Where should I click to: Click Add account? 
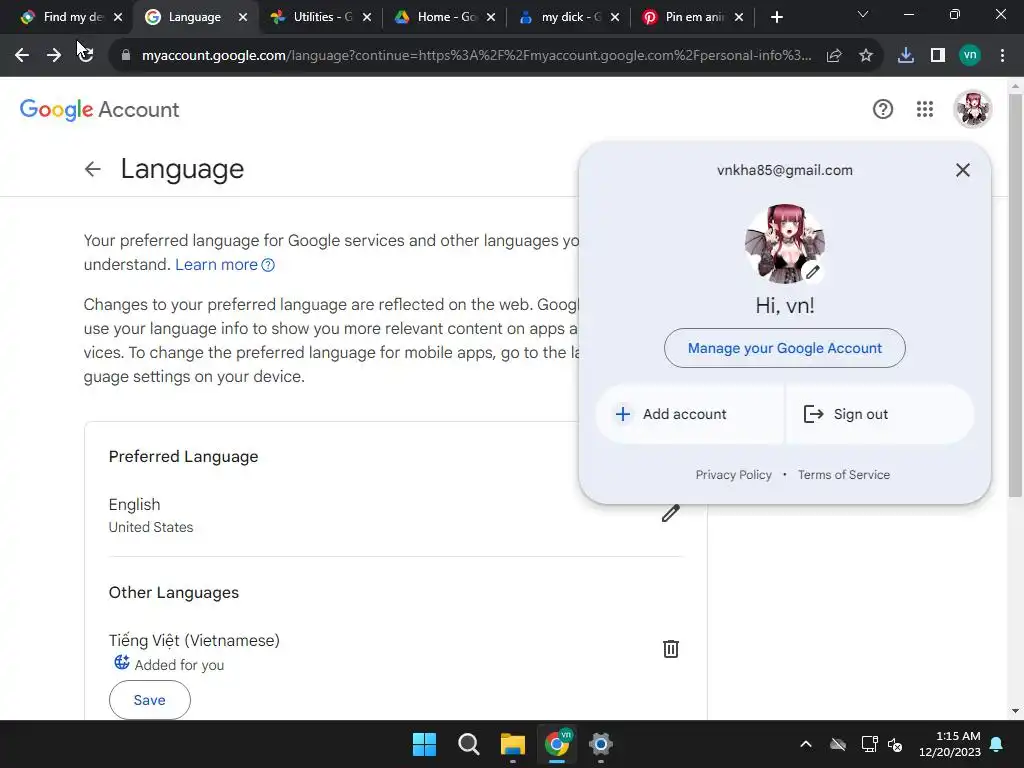pyautogui.click(x=690, y=414)
